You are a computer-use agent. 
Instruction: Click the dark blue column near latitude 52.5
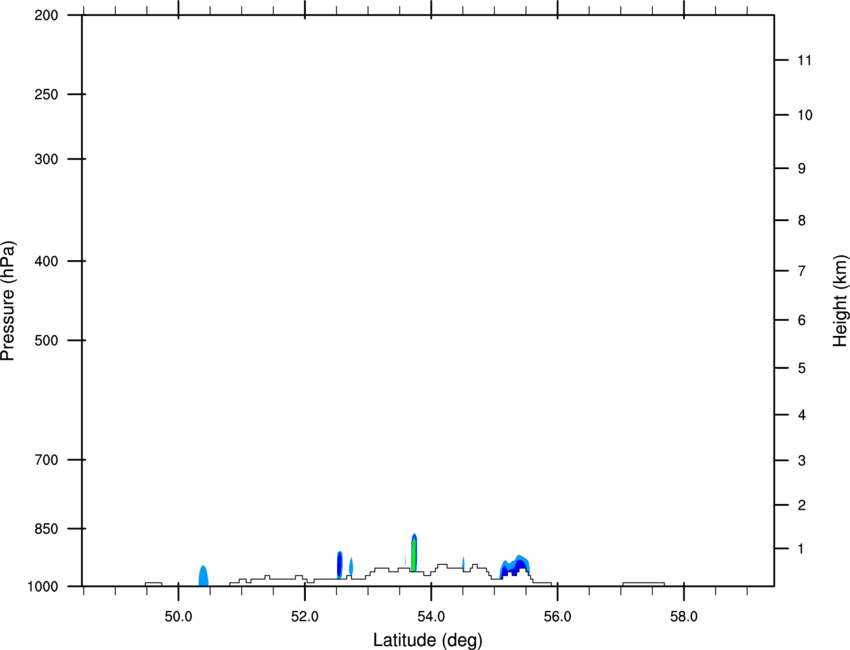coord(339,564)
